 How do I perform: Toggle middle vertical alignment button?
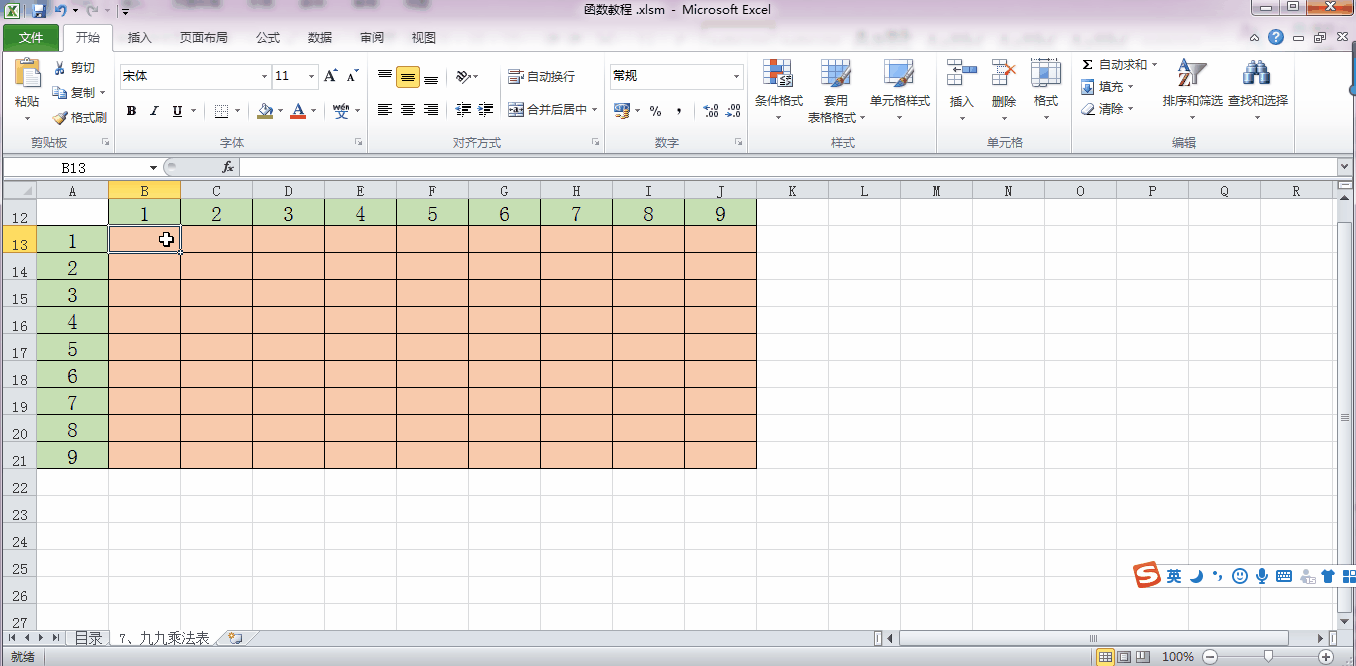[x=408, y=77]
